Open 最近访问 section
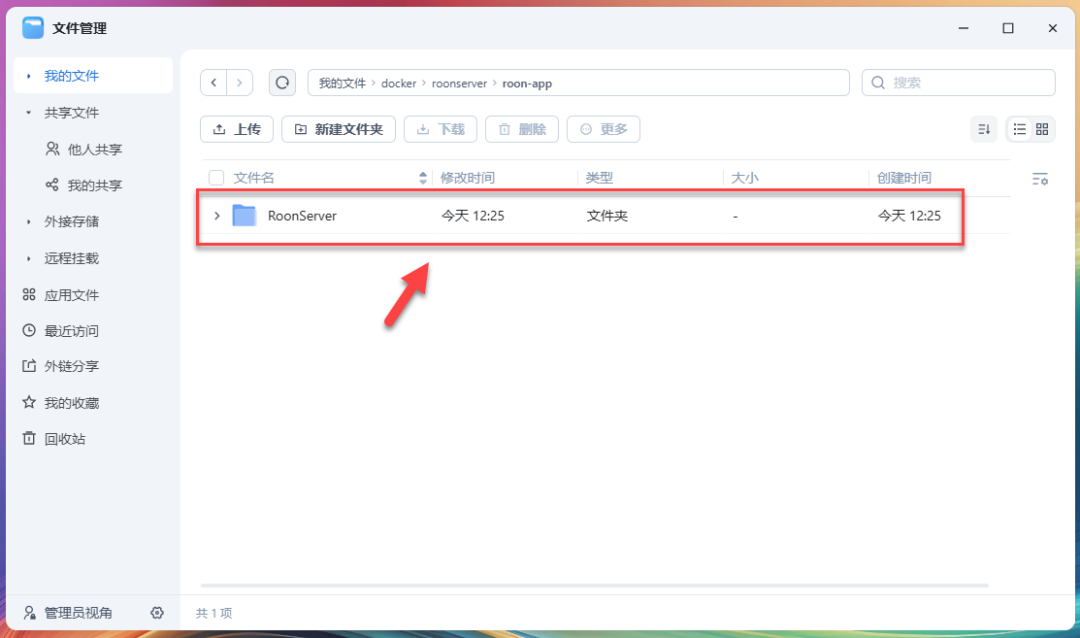The width and height of the screenshot is (1080, 638). [x=61, y=331]
